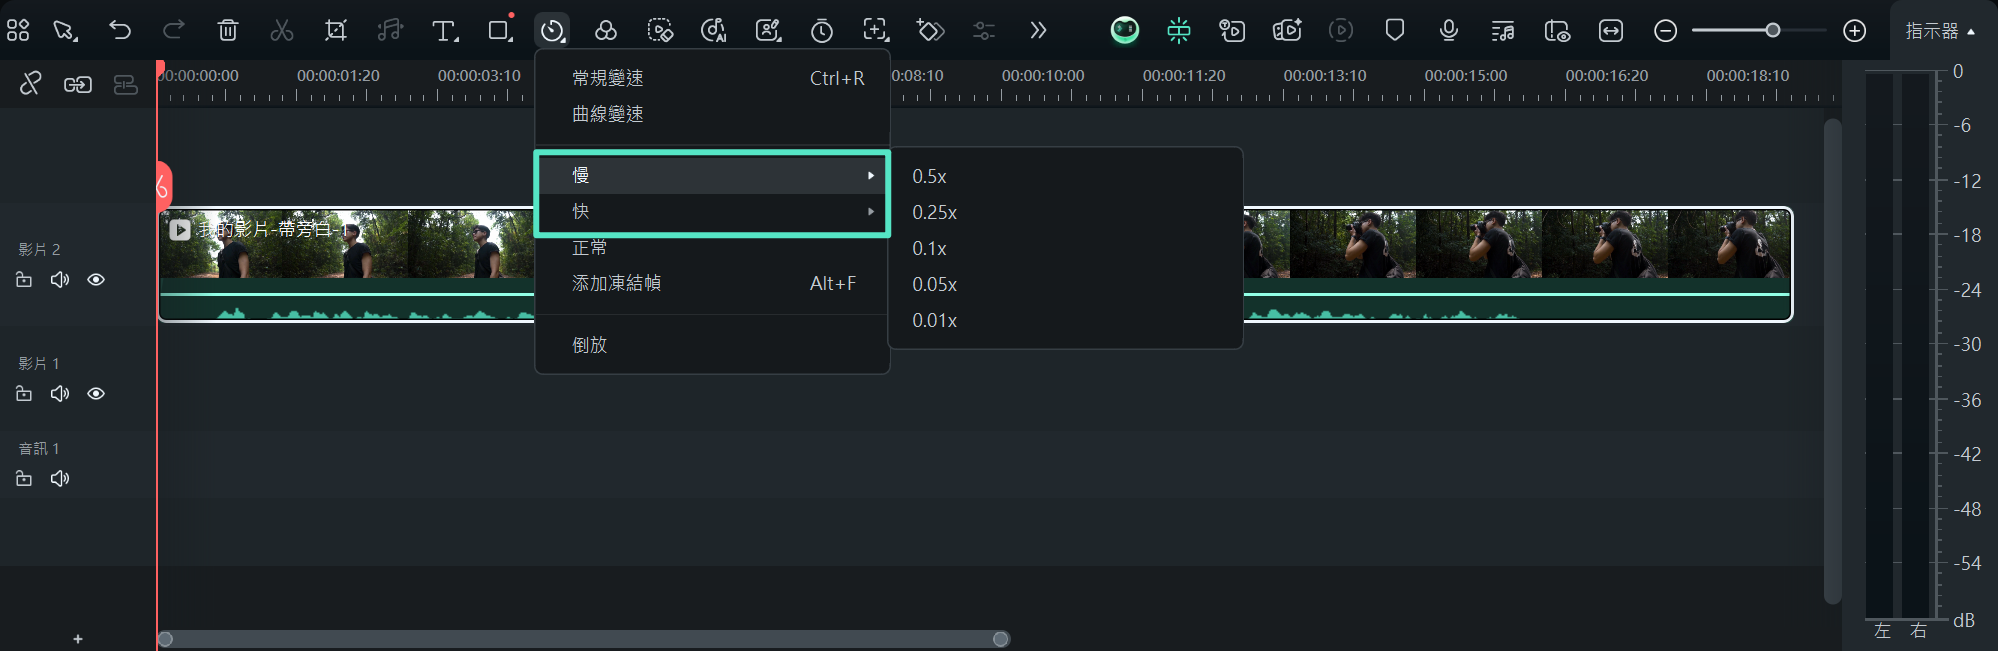Click the delete trash icon
This screenshot has height=651, width=1998.
[x=228, y=30]
